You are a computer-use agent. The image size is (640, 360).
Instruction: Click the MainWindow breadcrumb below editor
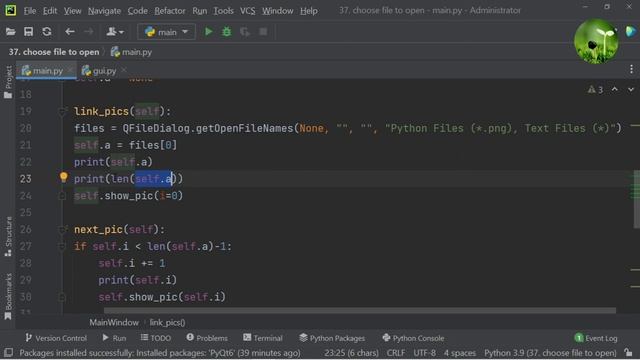coord(114,322)
